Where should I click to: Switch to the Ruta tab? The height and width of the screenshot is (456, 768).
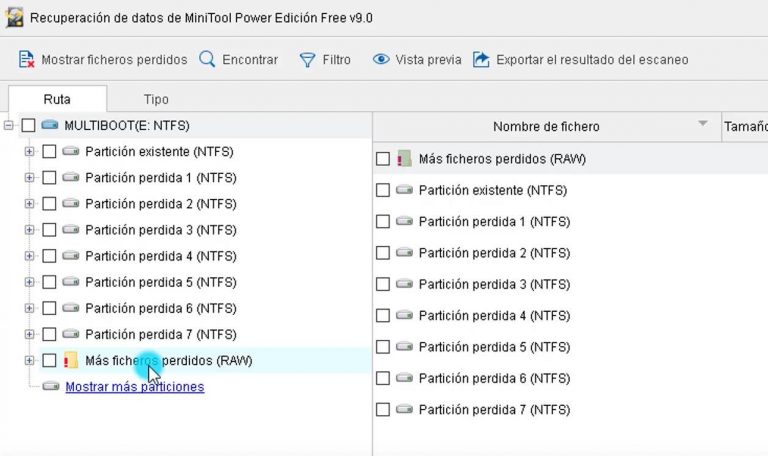(x=57, y=99)
